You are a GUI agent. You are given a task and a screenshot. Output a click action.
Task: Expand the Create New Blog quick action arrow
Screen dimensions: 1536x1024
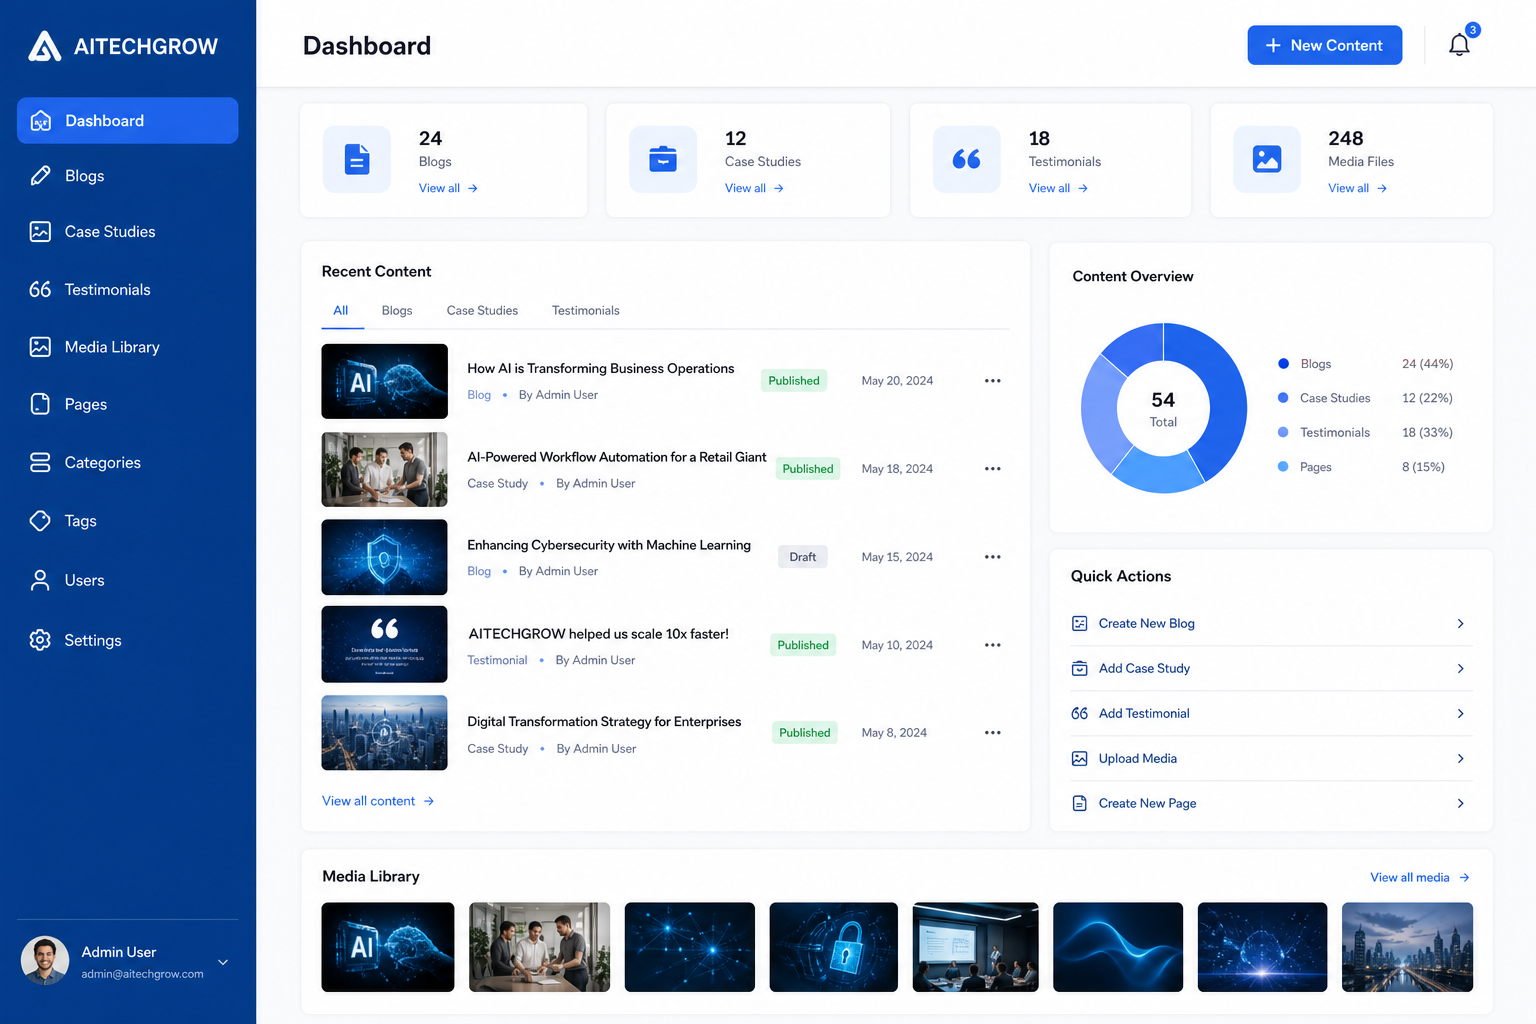click(1460, 623)
